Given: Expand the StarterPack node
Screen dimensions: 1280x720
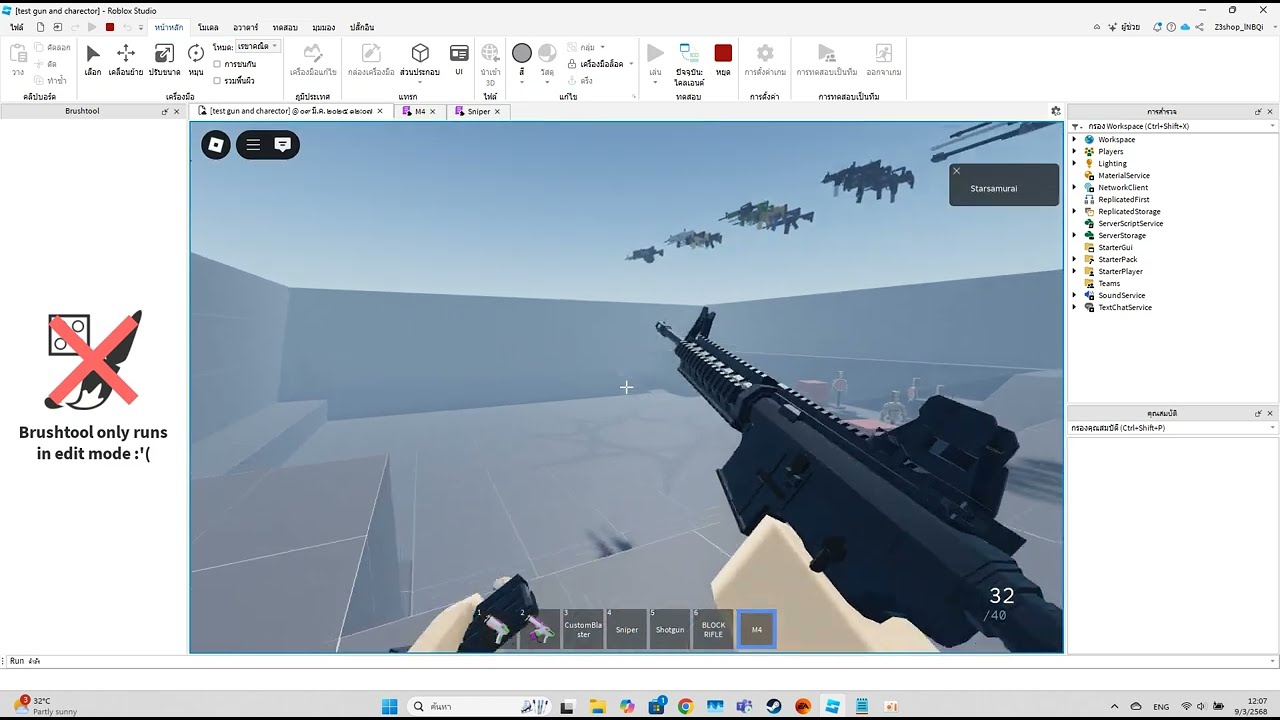Looking at the screenshot, I should coord(1075,260).
